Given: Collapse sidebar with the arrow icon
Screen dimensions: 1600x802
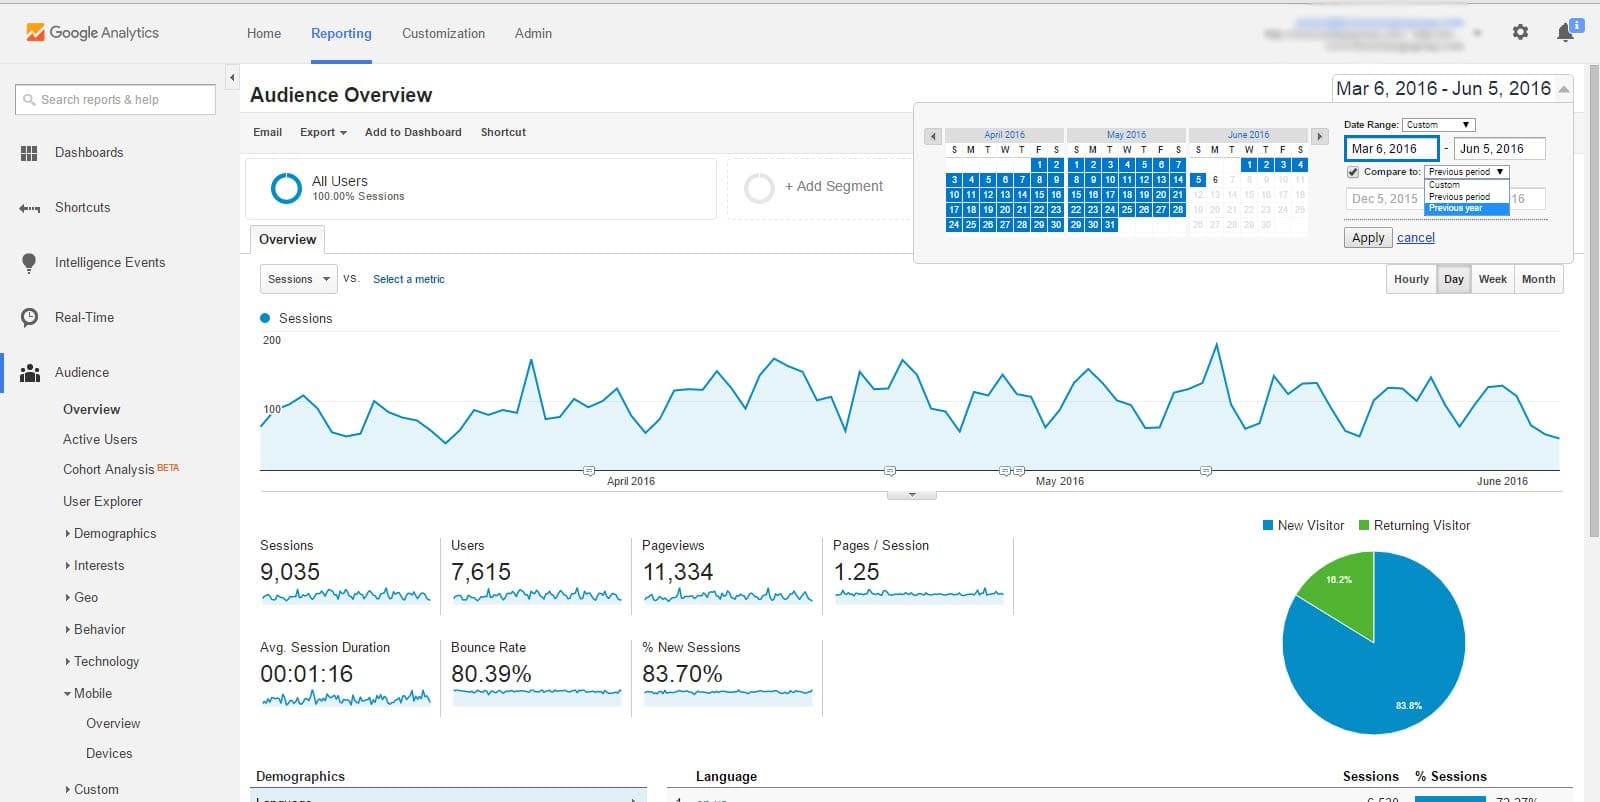Looking at the screenshot, I should pos(232,77).
